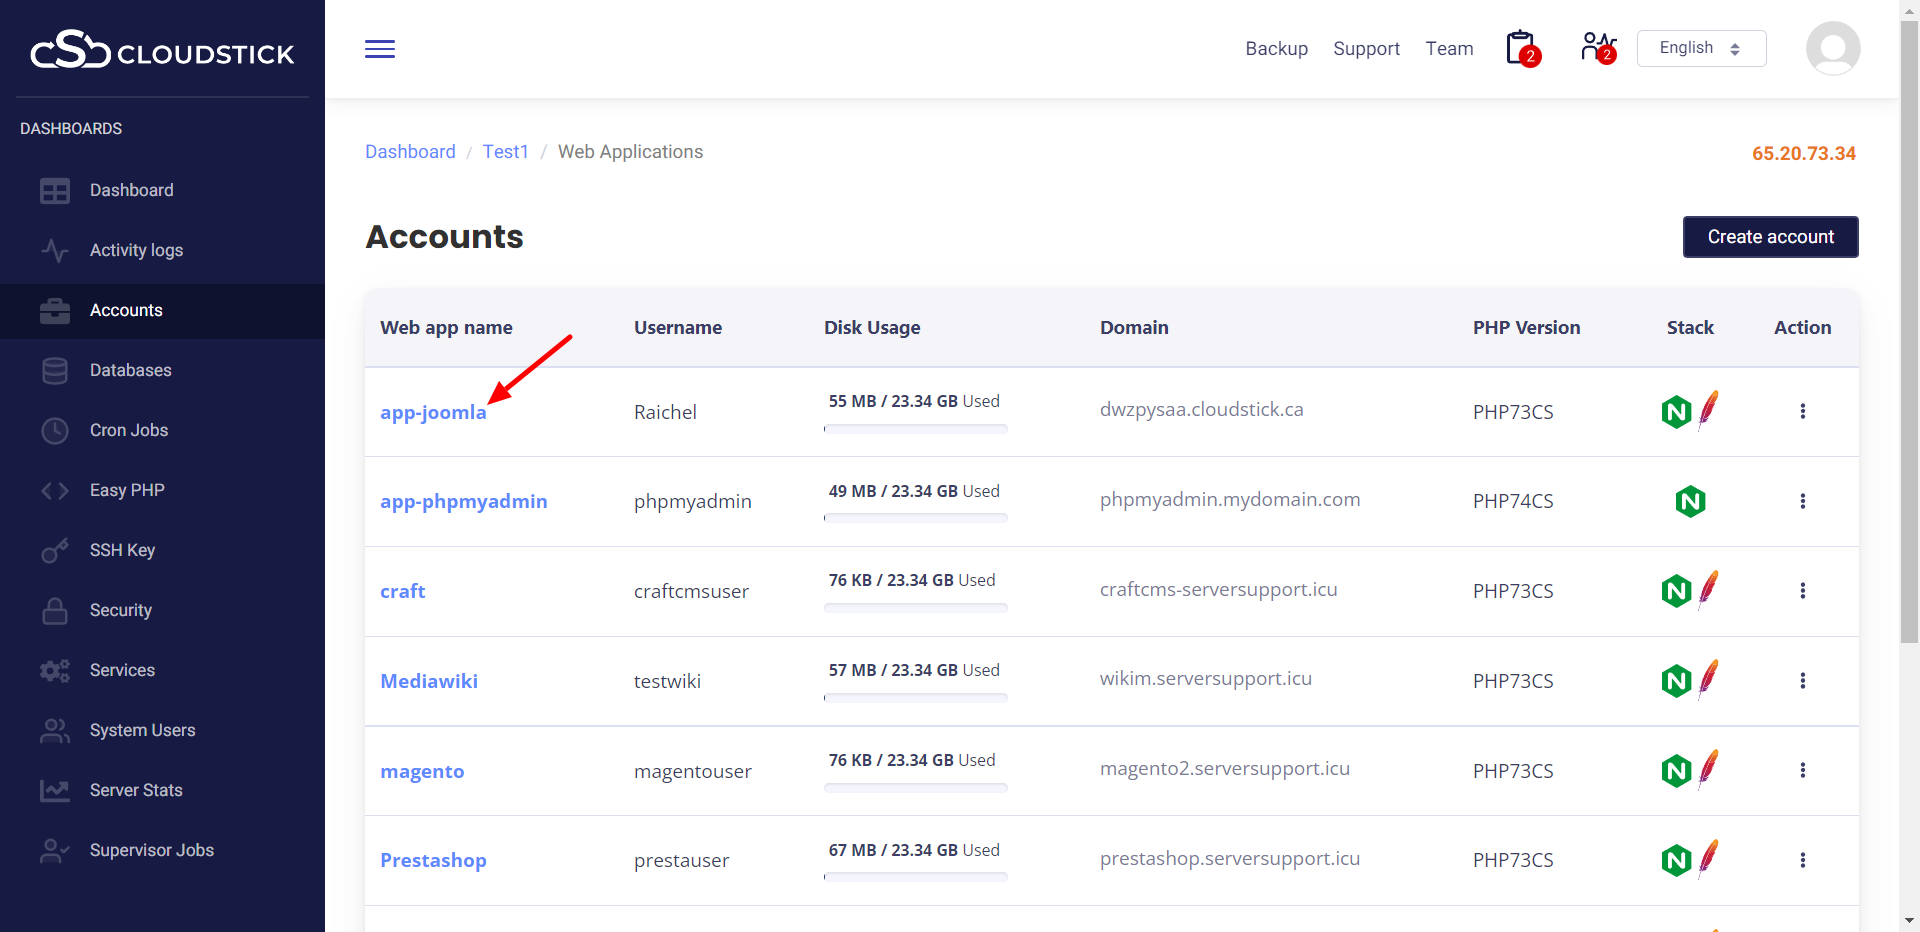This screenshot has height=932, width=1920.
Task: Open the clipboard notifications icon
Action: [1521, 48]
